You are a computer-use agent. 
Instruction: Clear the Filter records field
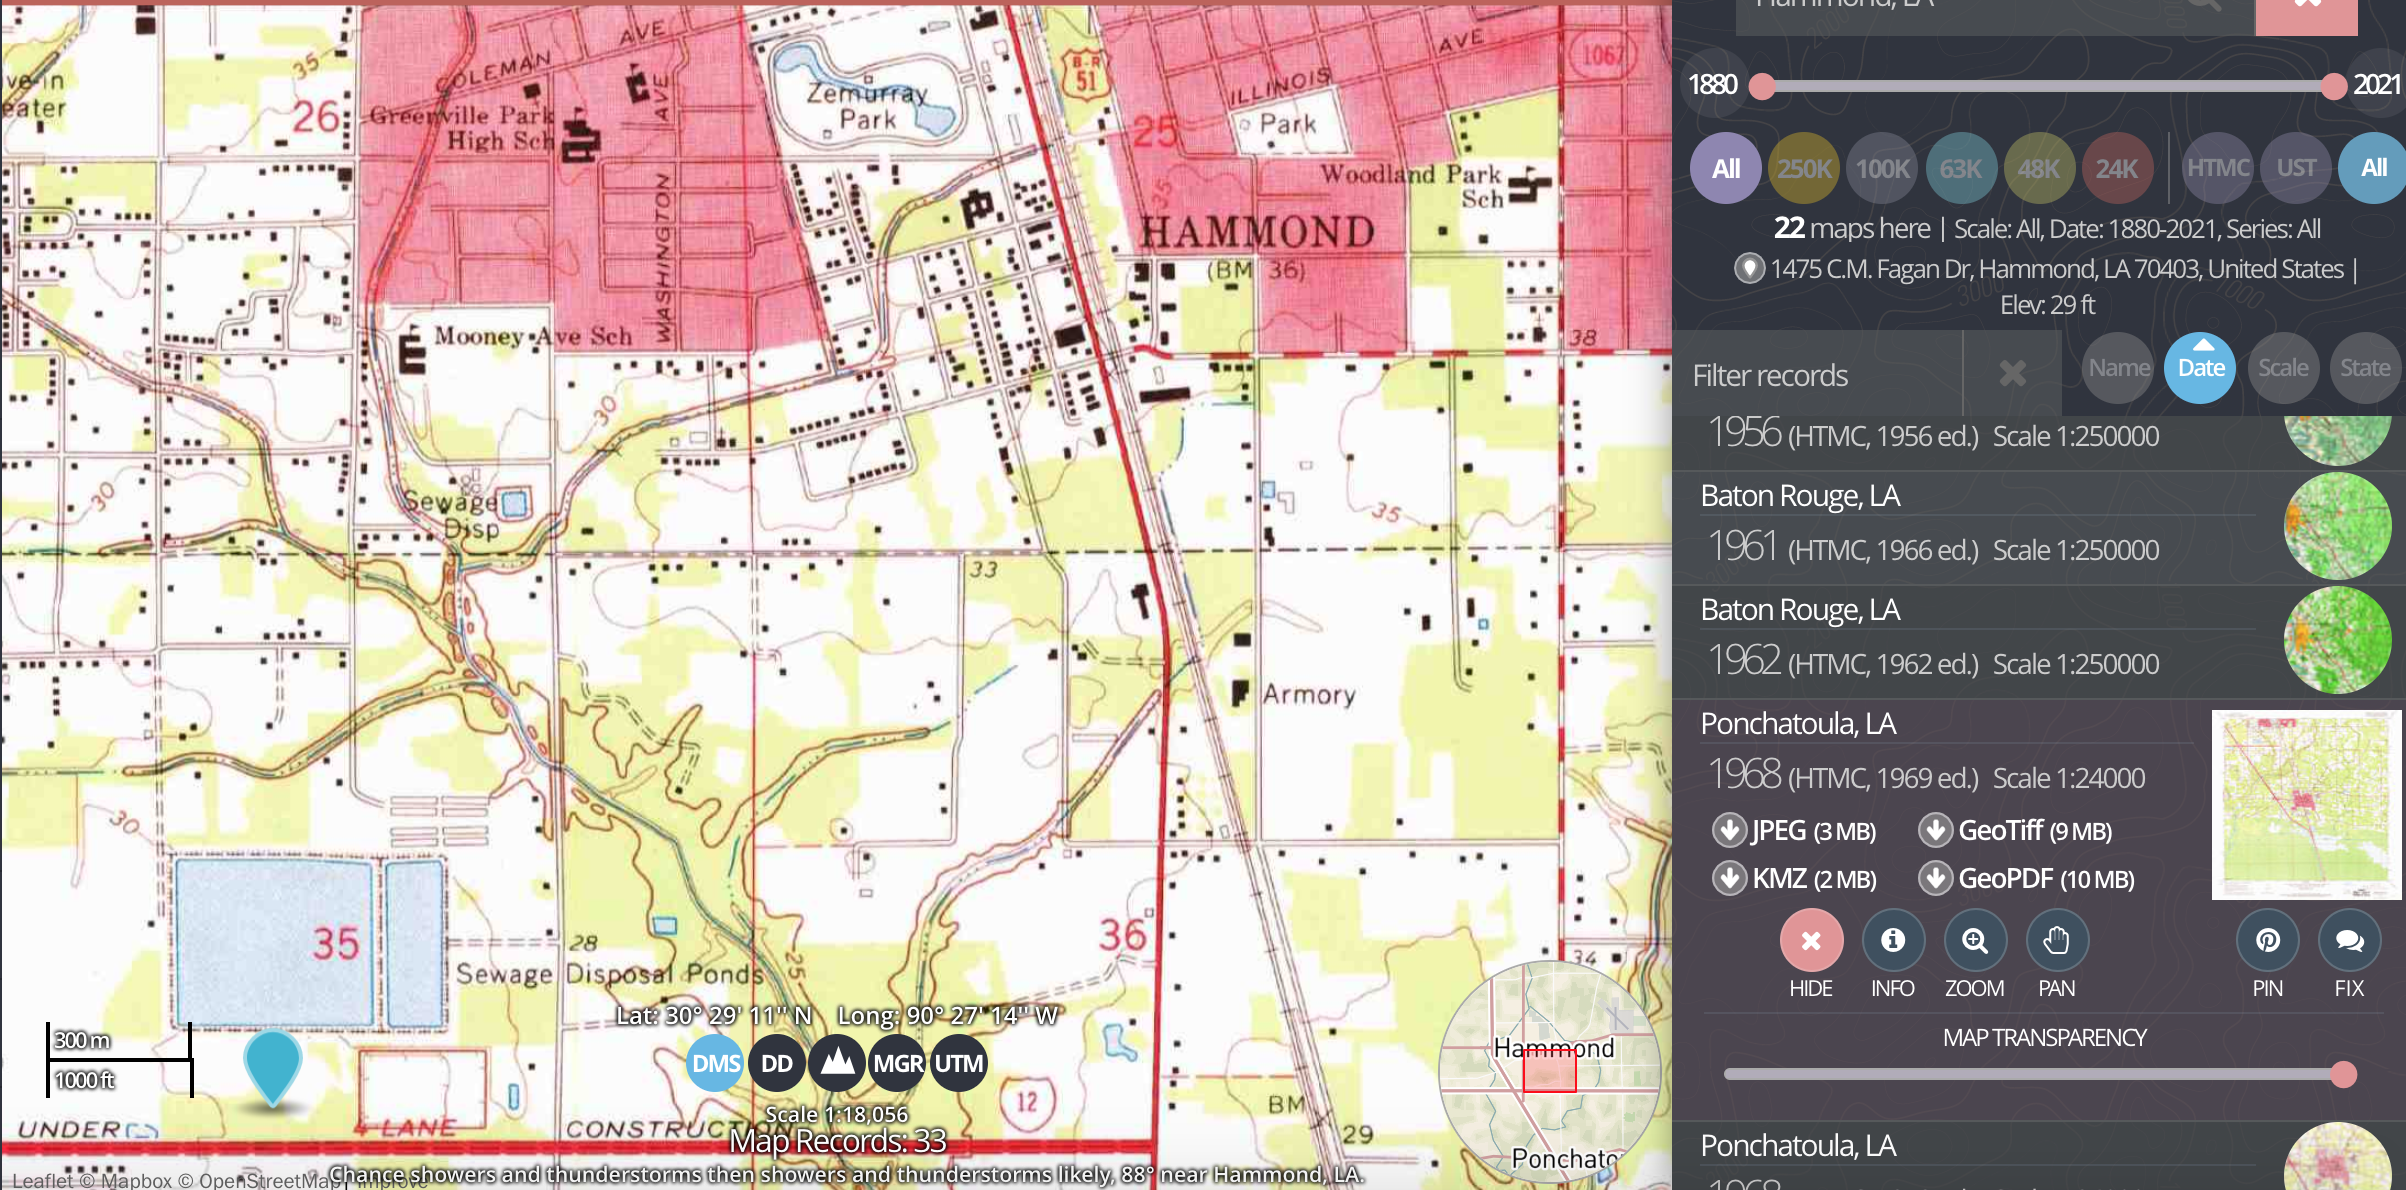coord(2012,374)
